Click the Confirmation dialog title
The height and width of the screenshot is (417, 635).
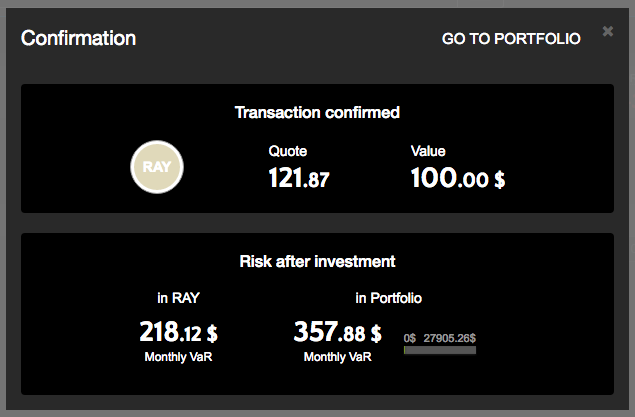[78, 39]
